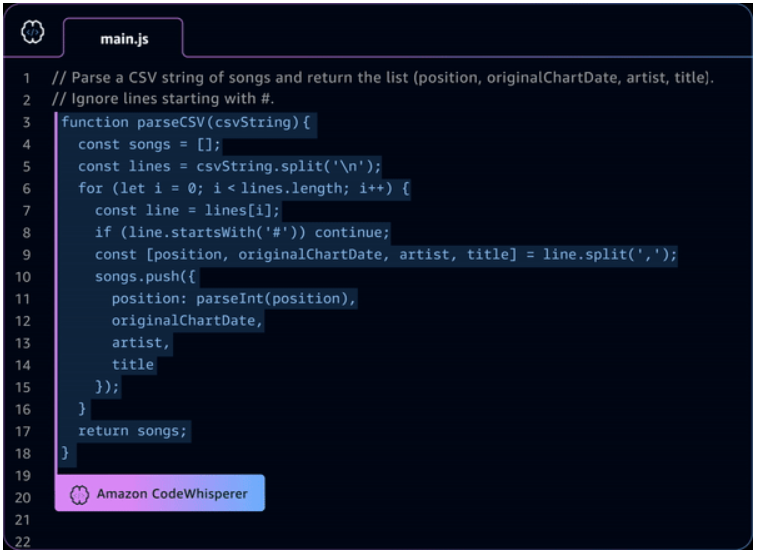Click the 'for' loop keyword on line 6
The image size is (758, 554).
pyautogui.click(x=90, y=188)
